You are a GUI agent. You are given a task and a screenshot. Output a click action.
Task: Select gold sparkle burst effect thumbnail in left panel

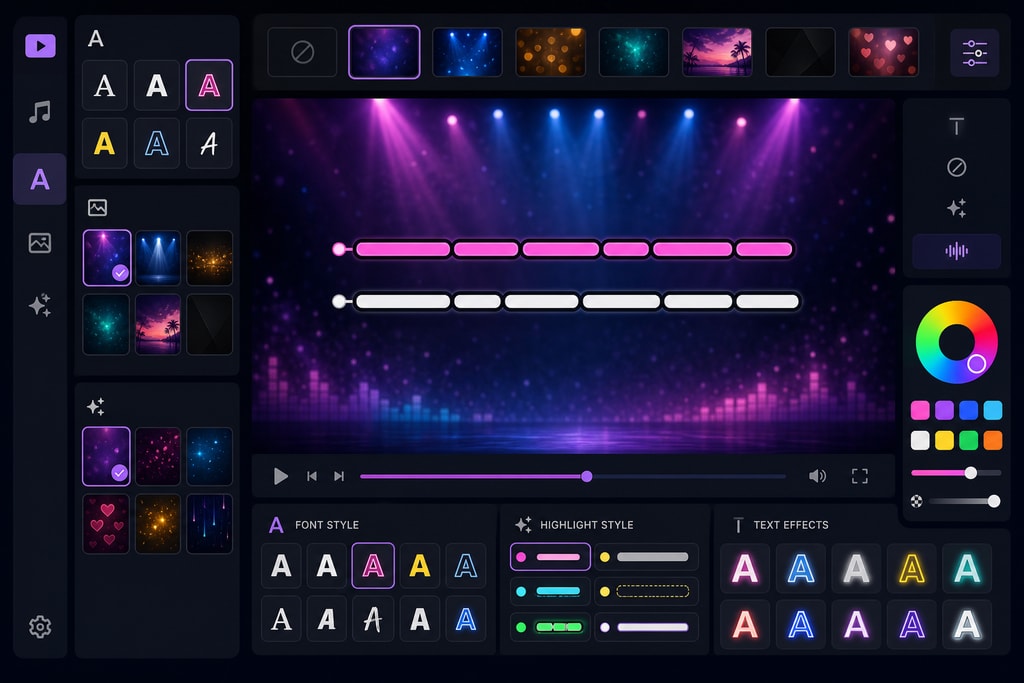pos(157,524)
